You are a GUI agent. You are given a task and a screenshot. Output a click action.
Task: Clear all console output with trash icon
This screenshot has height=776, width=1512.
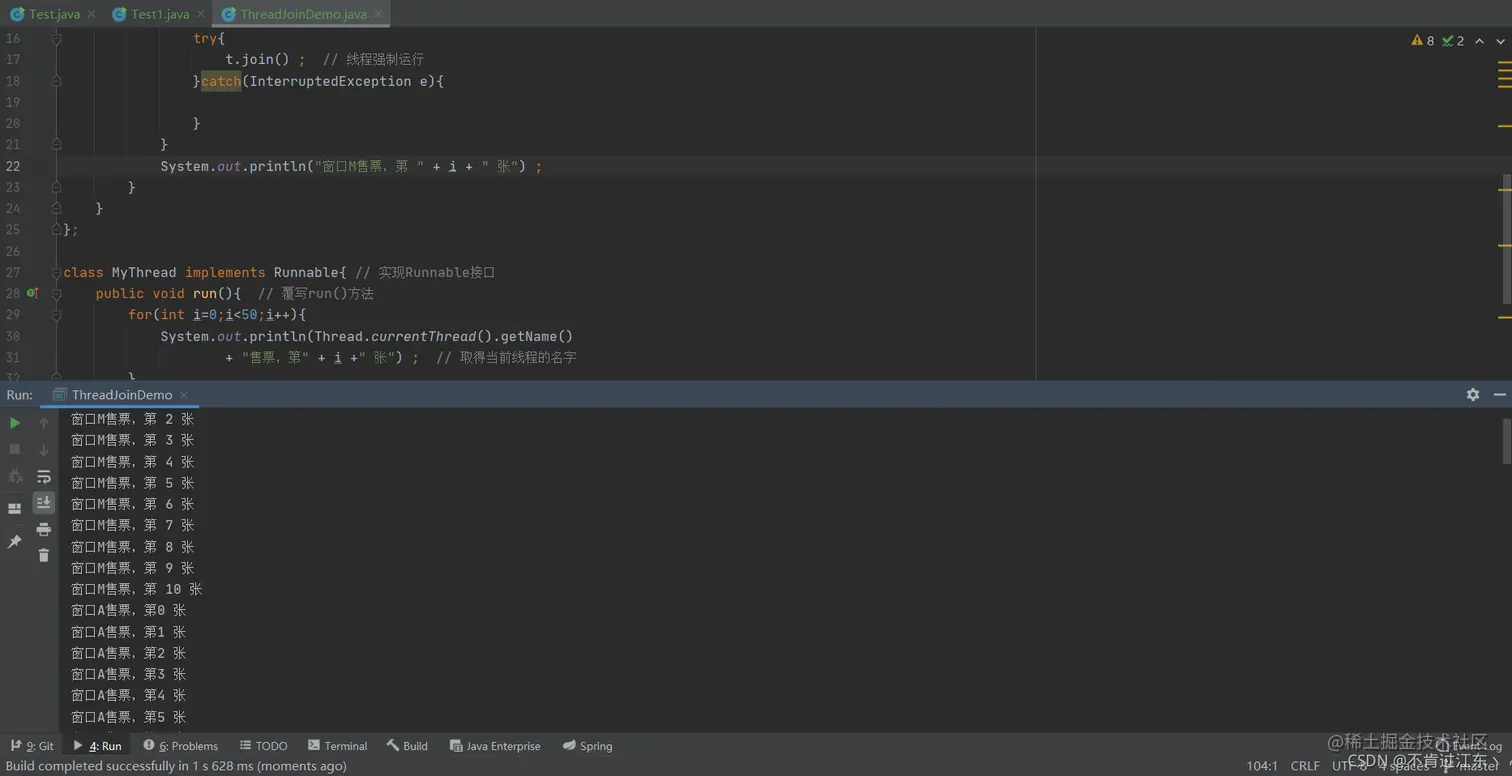(43, 555)
